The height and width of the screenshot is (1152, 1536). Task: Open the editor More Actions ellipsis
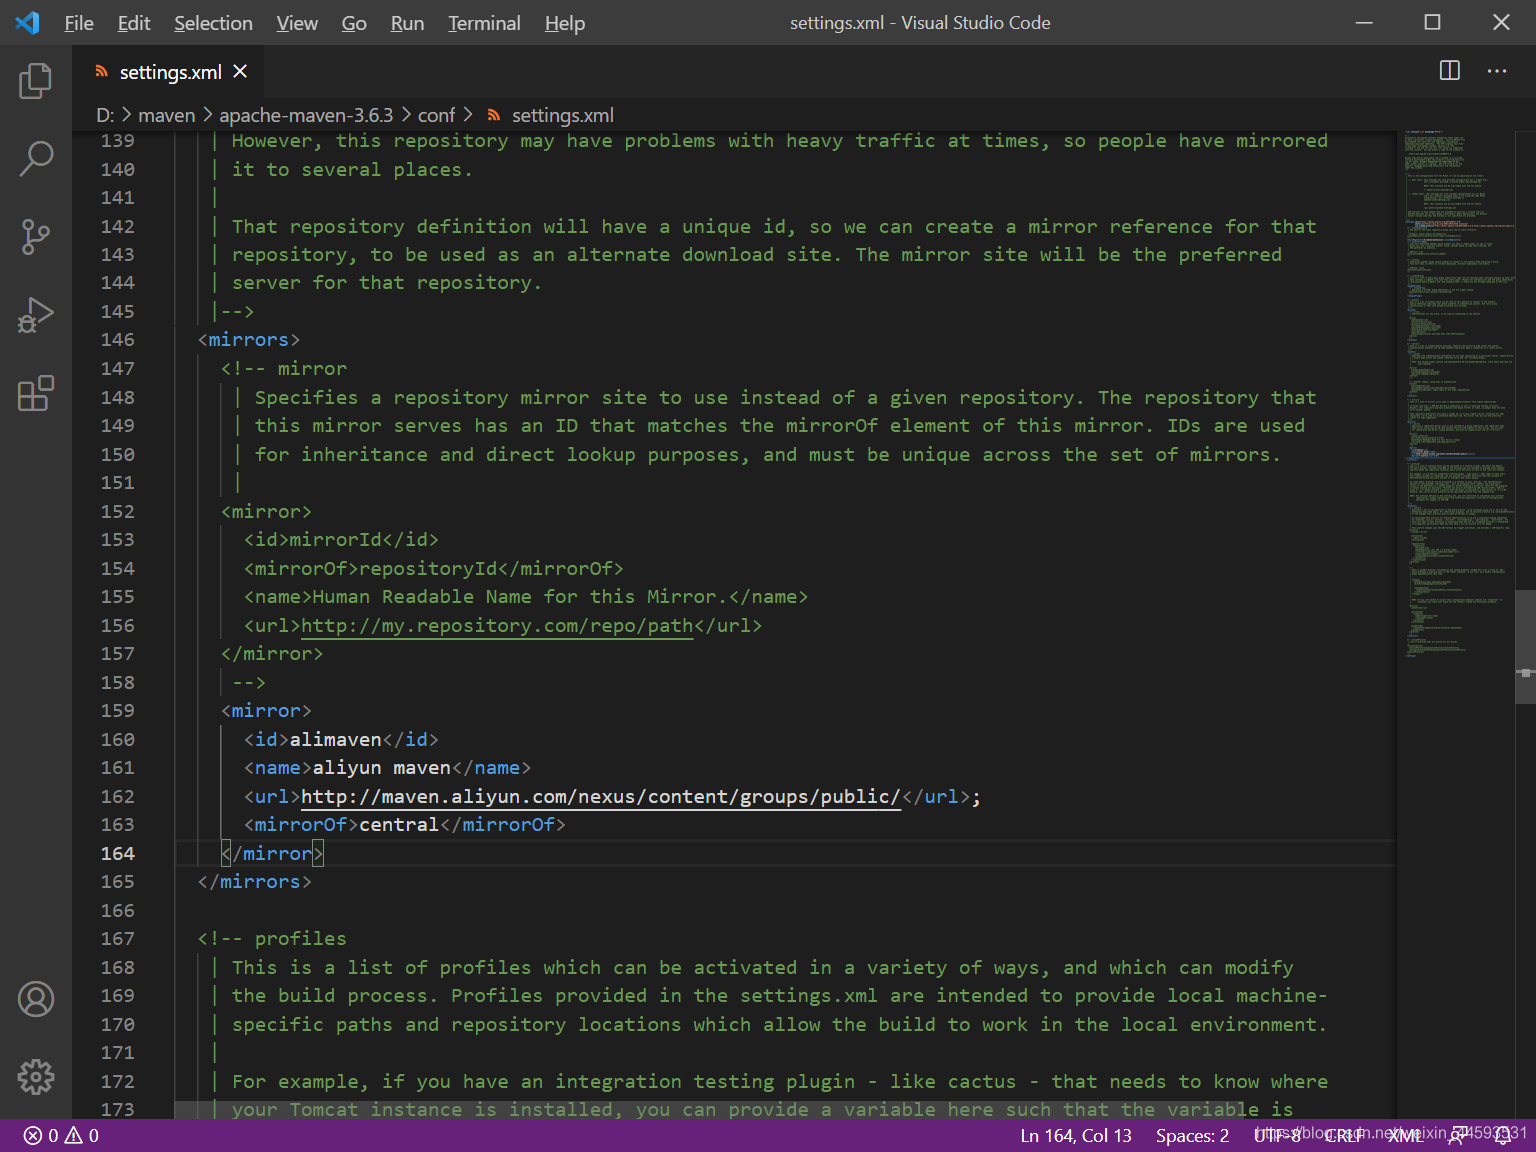[1497, 70]
